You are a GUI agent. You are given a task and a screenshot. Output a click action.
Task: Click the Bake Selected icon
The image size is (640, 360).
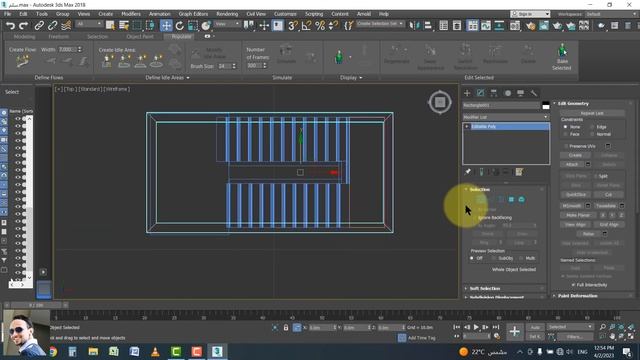[562, 57]
